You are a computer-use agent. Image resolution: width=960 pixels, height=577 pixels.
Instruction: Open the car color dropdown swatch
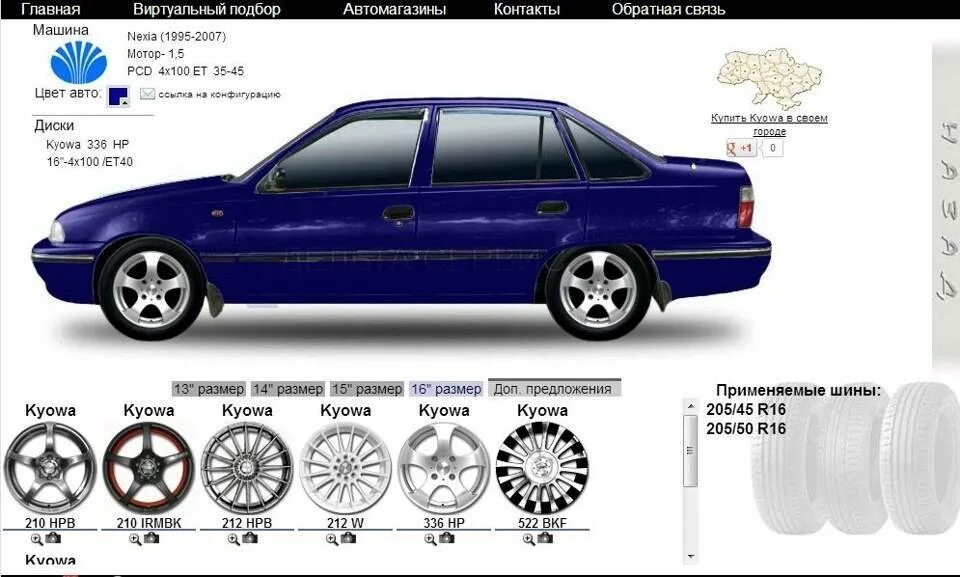click(118, 96)
